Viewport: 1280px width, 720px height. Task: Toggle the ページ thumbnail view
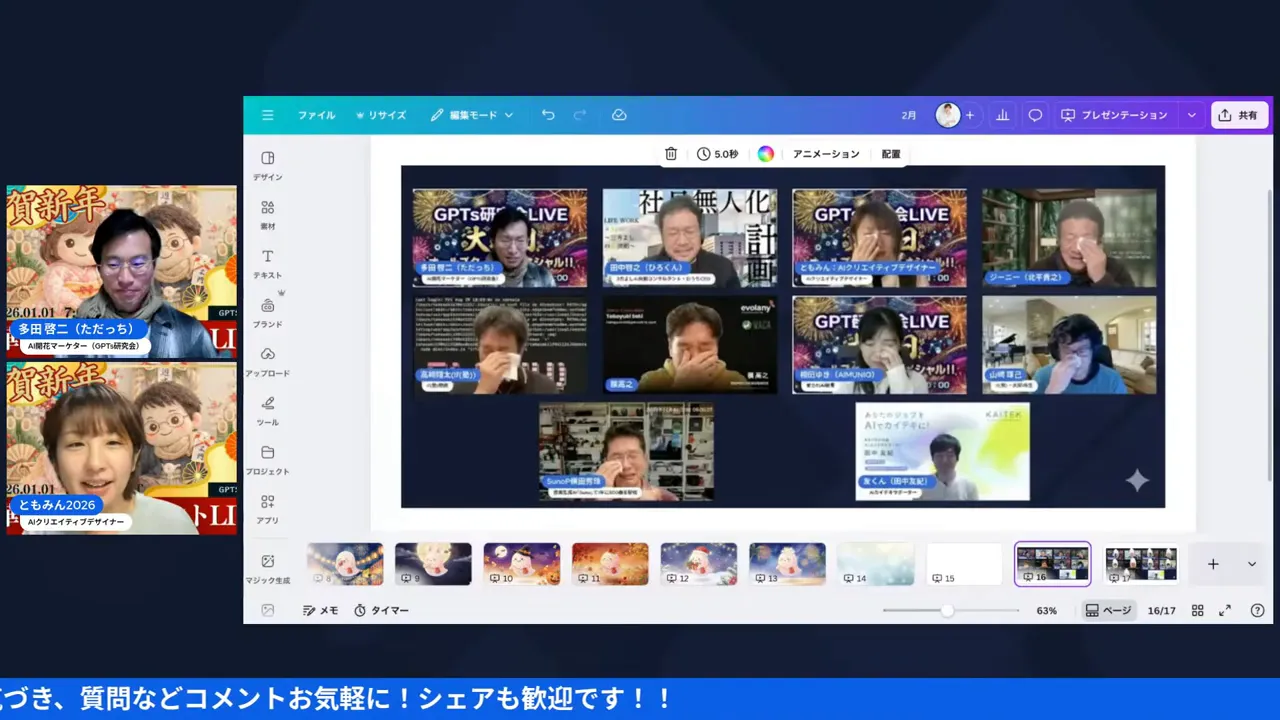coord(1108,610)
